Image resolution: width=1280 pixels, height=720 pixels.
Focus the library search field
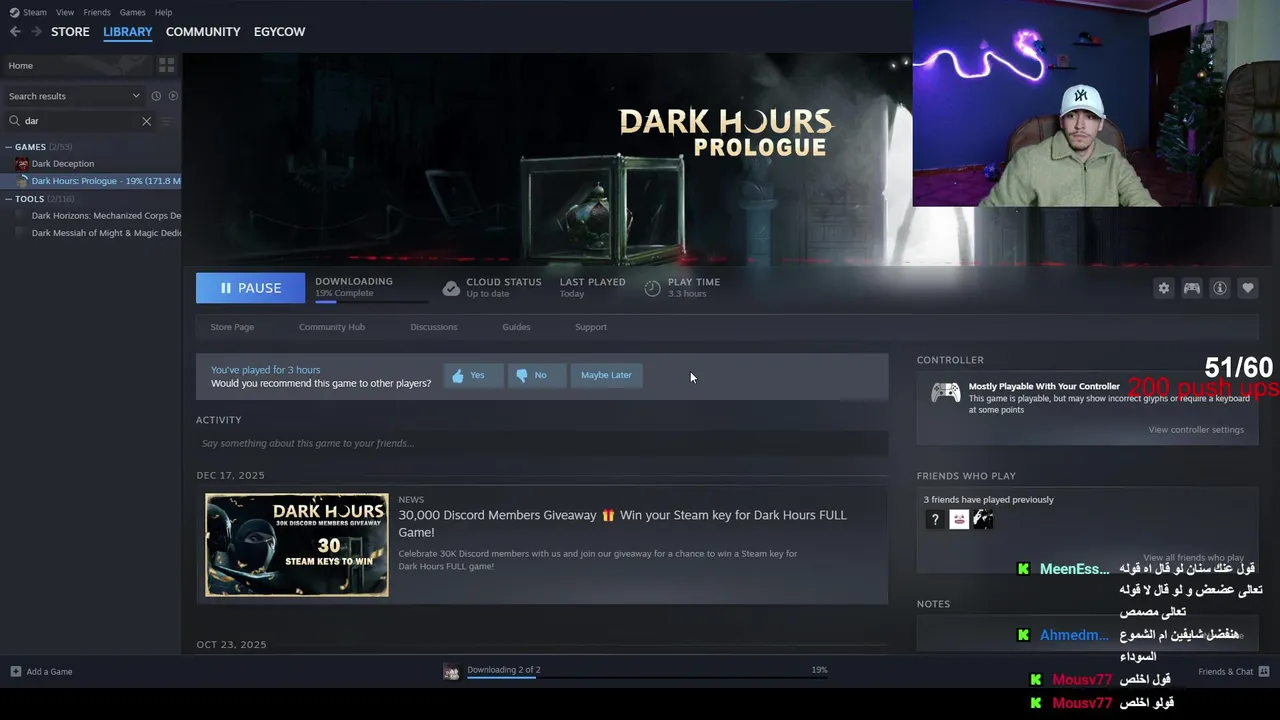(80, 121)
